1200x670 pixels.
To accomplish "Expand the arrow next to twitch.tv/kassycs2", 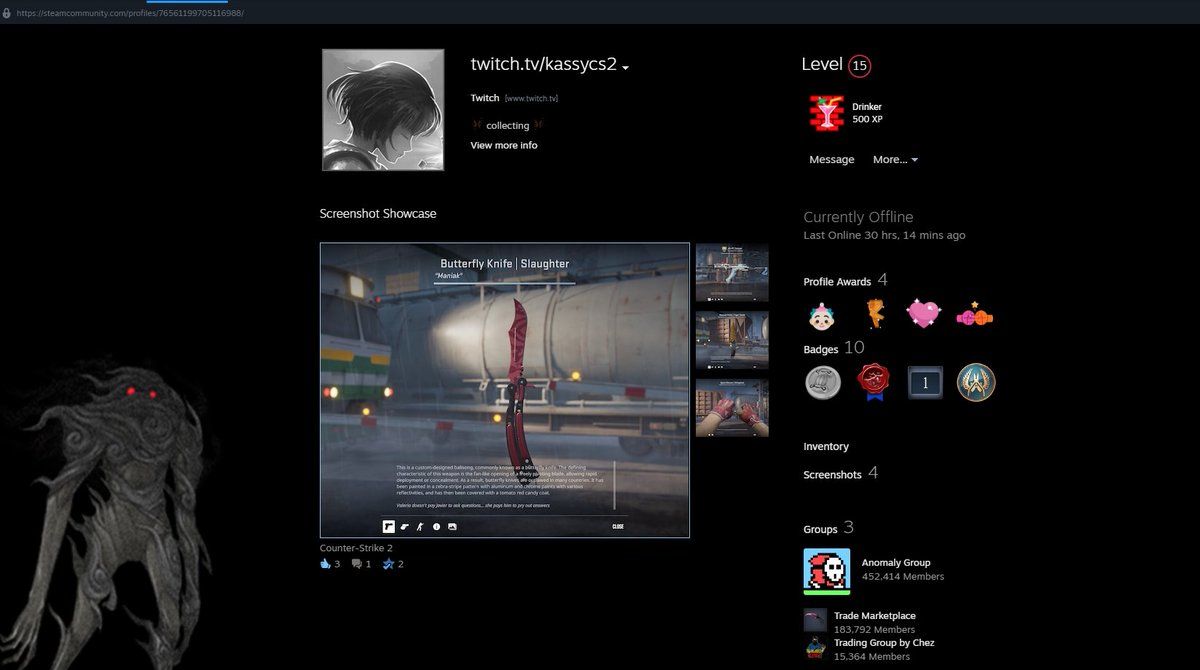I will click(x=625, y=67).
